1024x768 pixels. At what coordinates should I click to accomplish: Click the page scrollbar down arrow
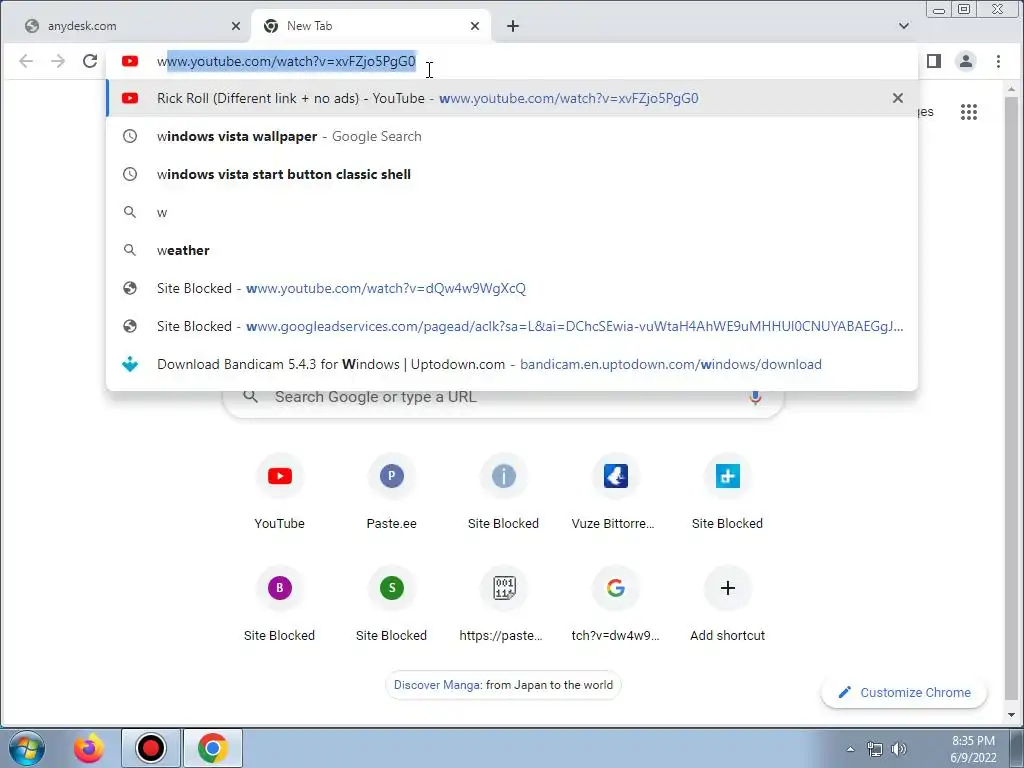tap(1012, 716)
